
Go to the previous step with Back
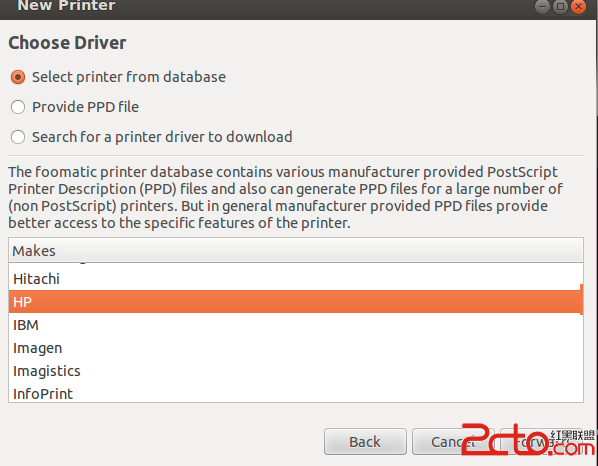click(x=365, y=442)
